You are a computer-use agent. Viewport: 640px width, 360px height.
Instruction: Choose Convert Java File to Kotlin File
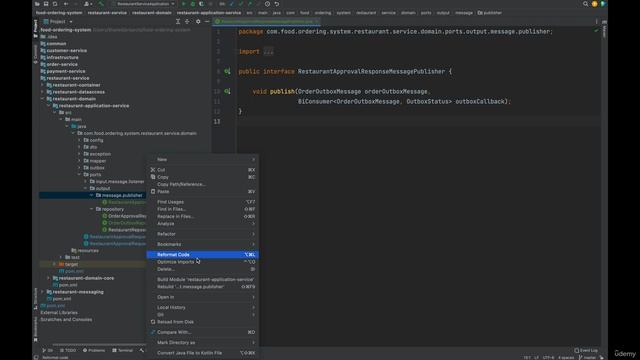coord(202,353)
